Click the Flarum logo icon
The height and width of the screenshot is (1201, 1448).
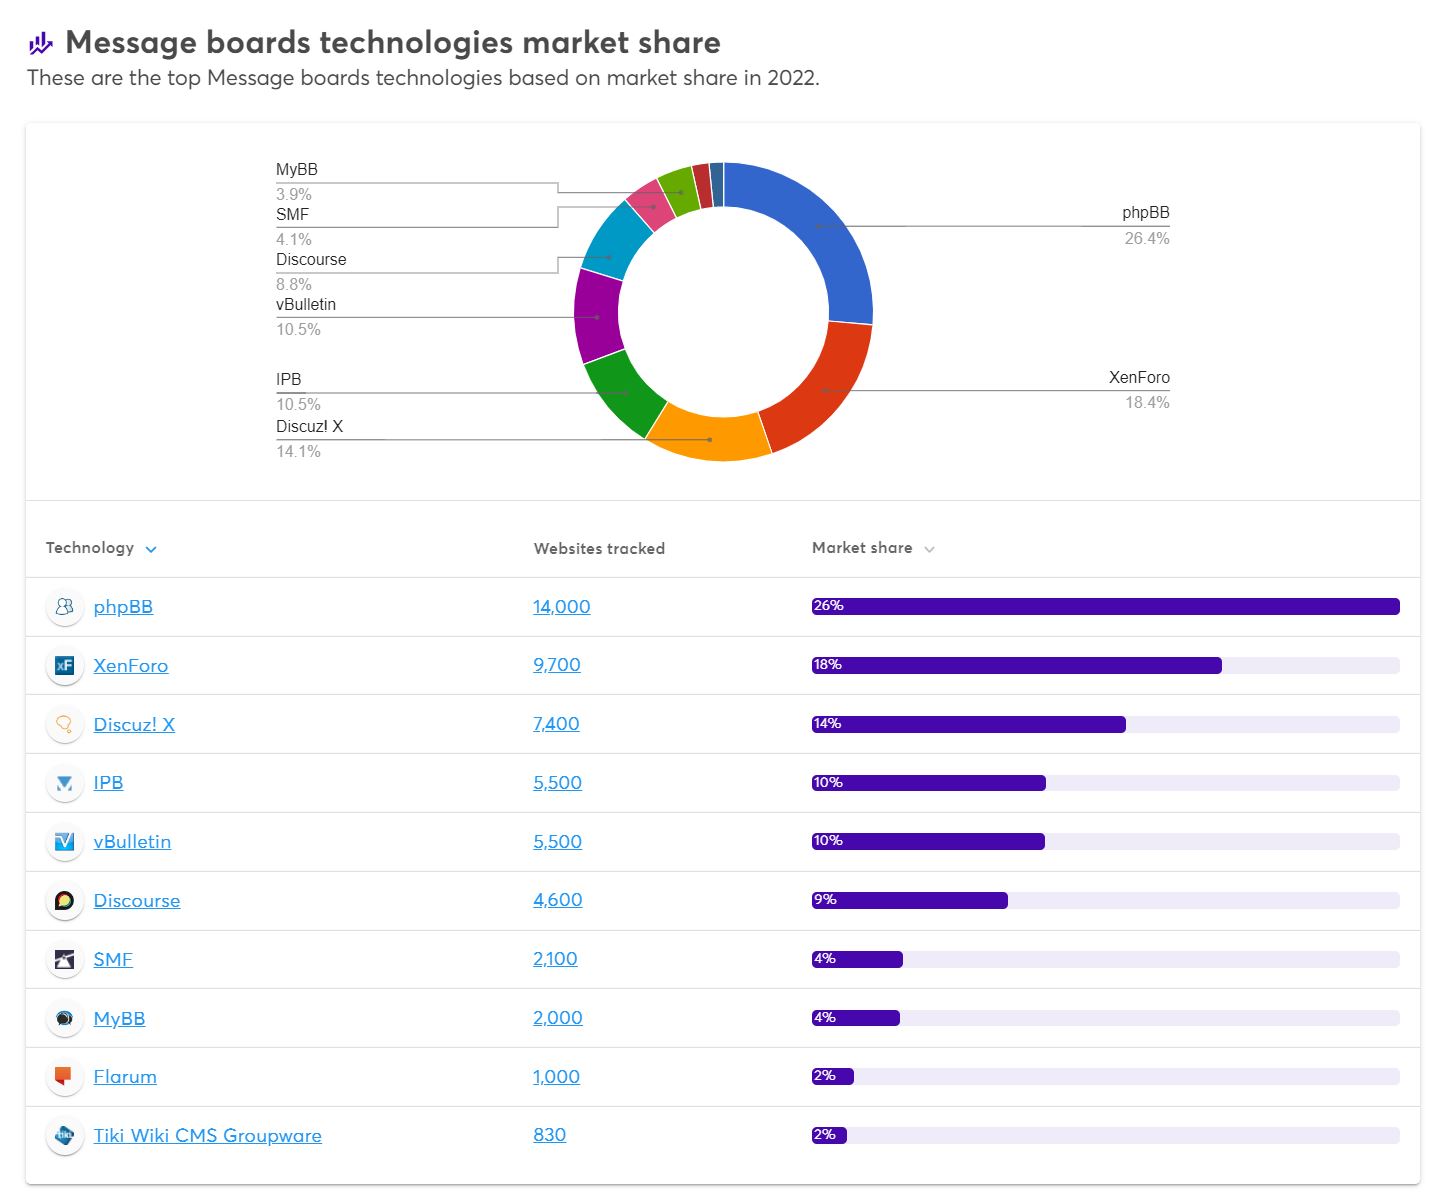tap(65, 1077)
